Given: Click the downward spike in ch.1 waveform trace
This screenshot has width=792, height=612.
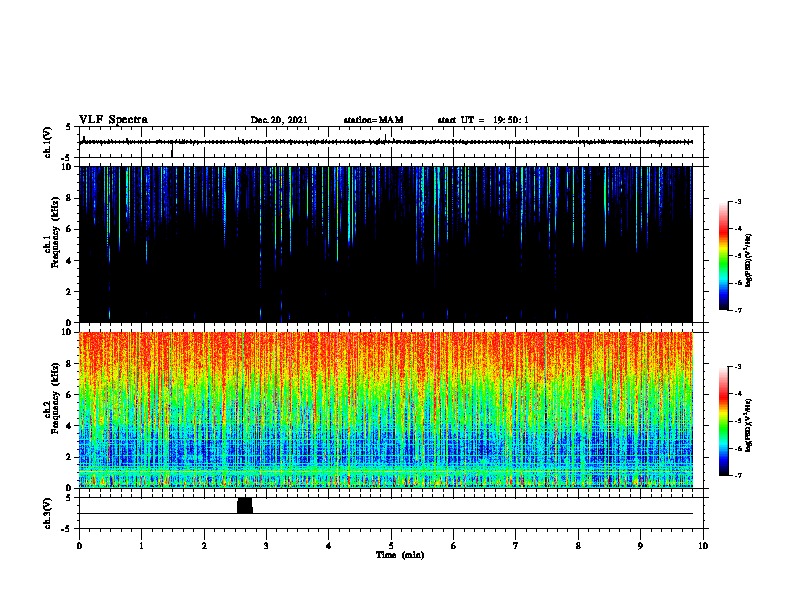Looking at the screenshot, I should tap(172, 150).
